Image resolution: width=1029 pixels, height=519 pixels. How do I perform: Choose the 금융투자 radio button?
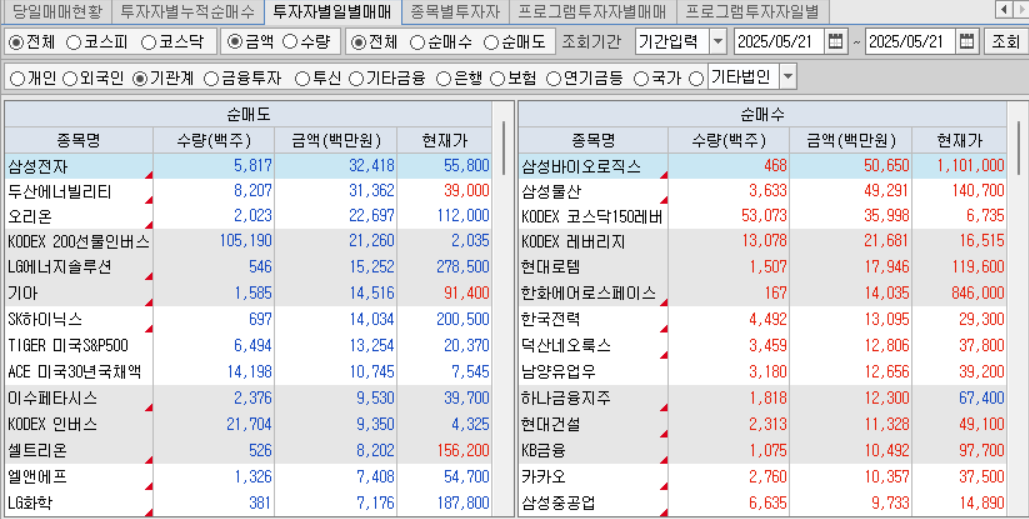(x=211, y=79)
